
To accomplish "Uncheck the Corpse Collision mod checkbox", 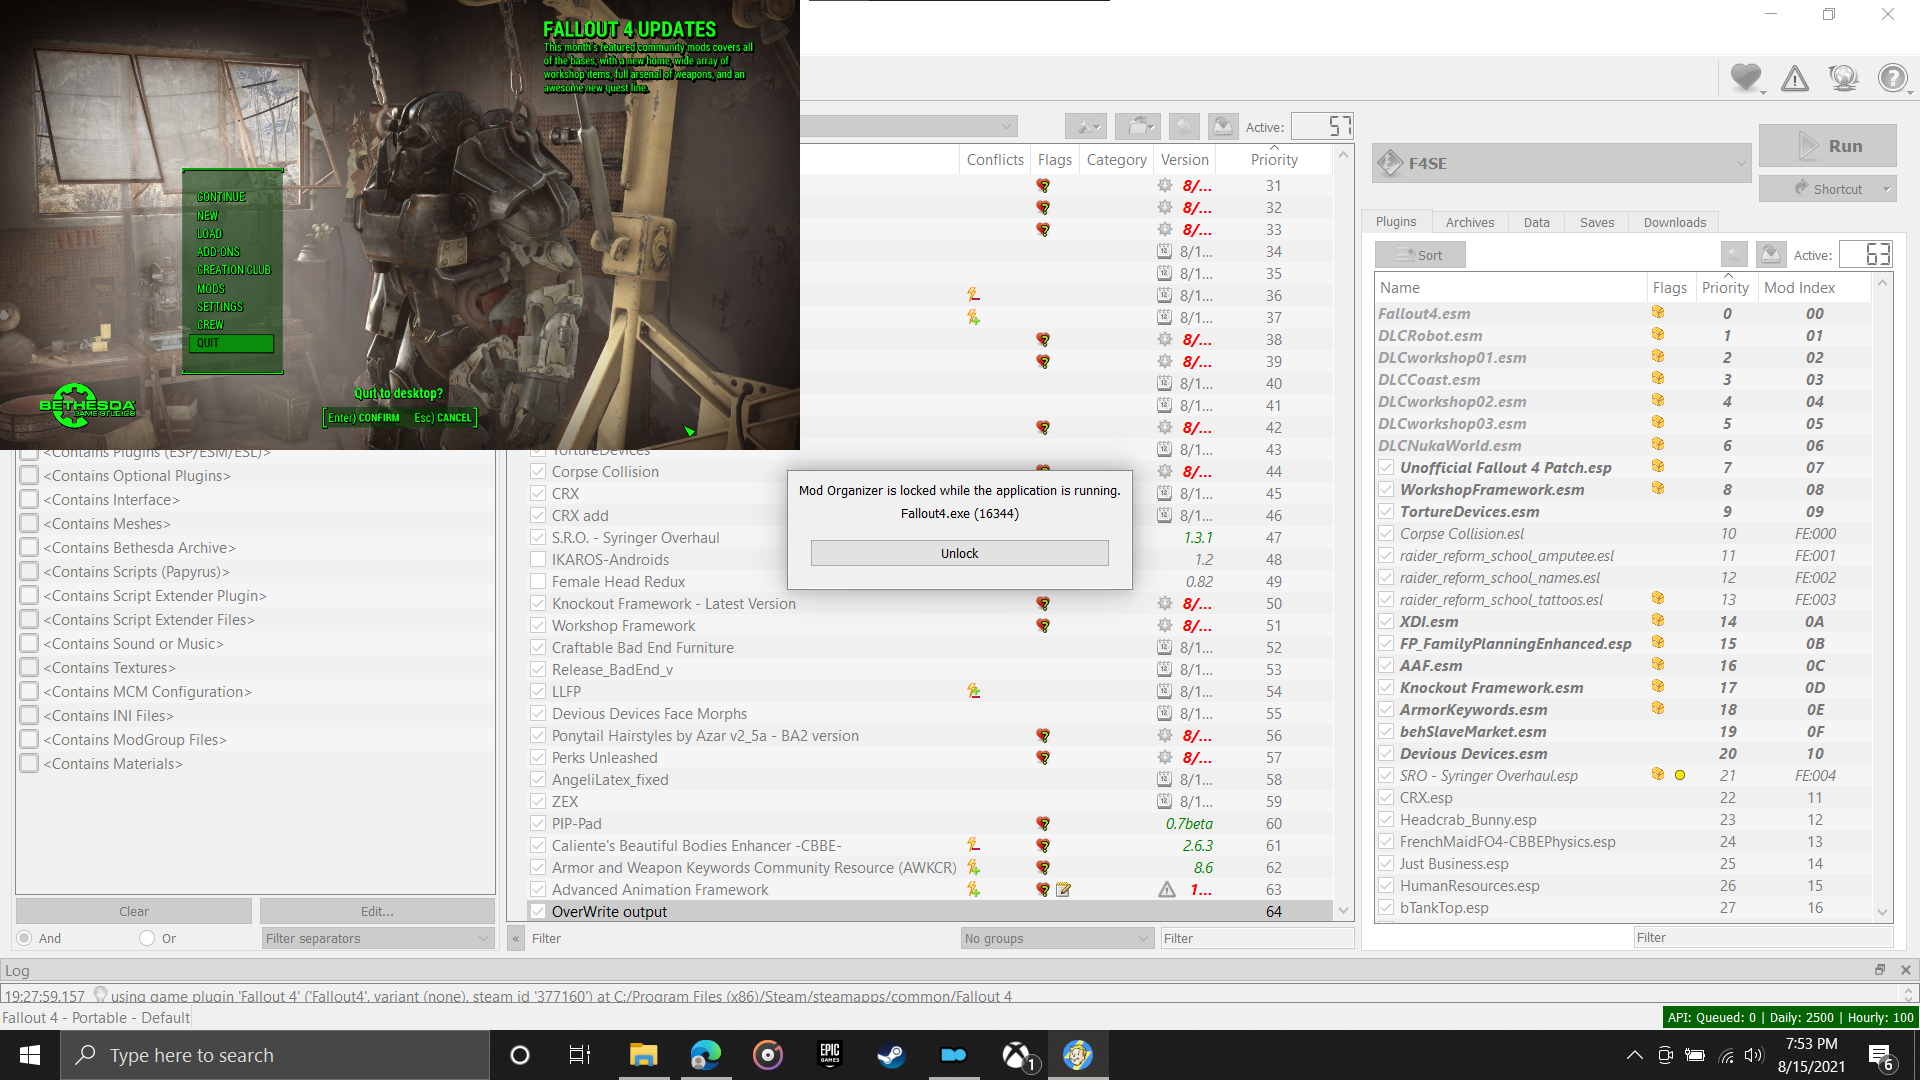I will pos(538,472).
